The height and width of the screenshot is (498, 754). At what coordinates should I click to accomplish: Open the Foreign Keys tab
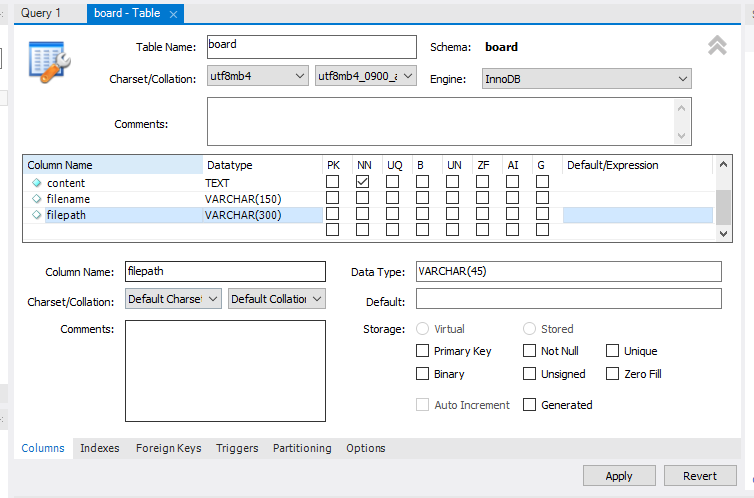pyautogui.click(x=168, y=448)
